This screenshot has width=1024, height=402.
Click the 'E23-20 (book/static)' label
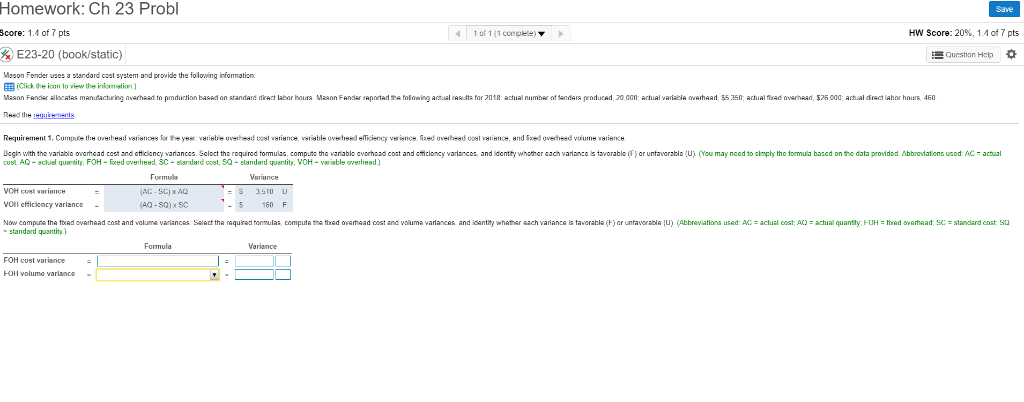[69, 54]
